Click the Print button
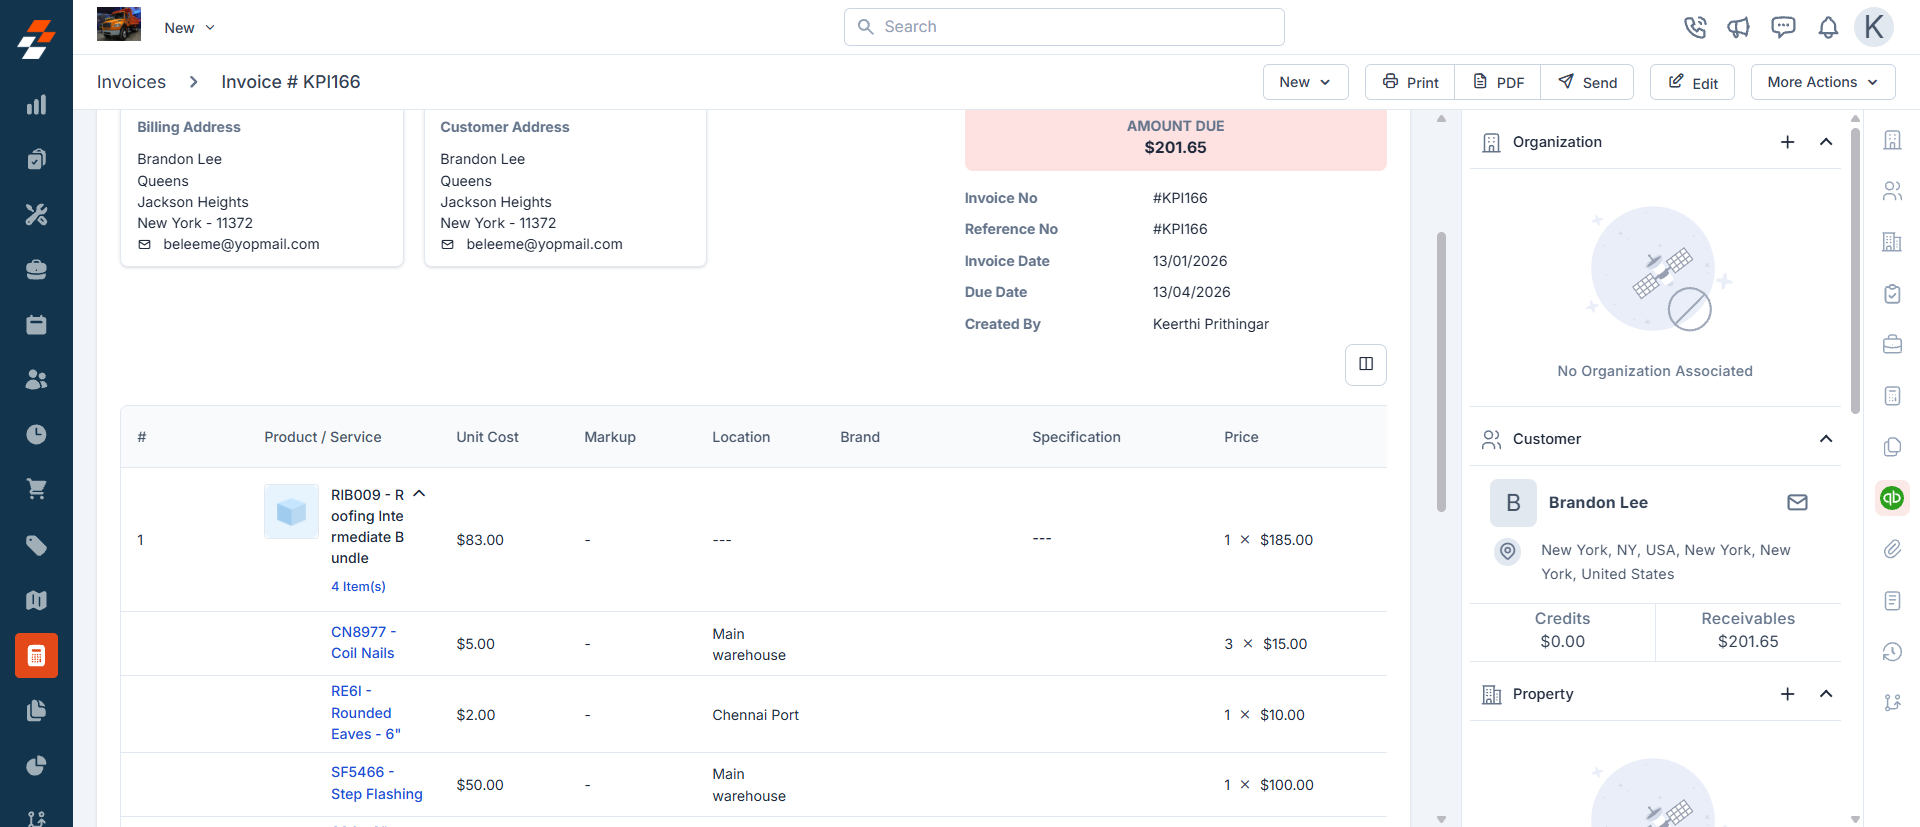 point(1410,82)
